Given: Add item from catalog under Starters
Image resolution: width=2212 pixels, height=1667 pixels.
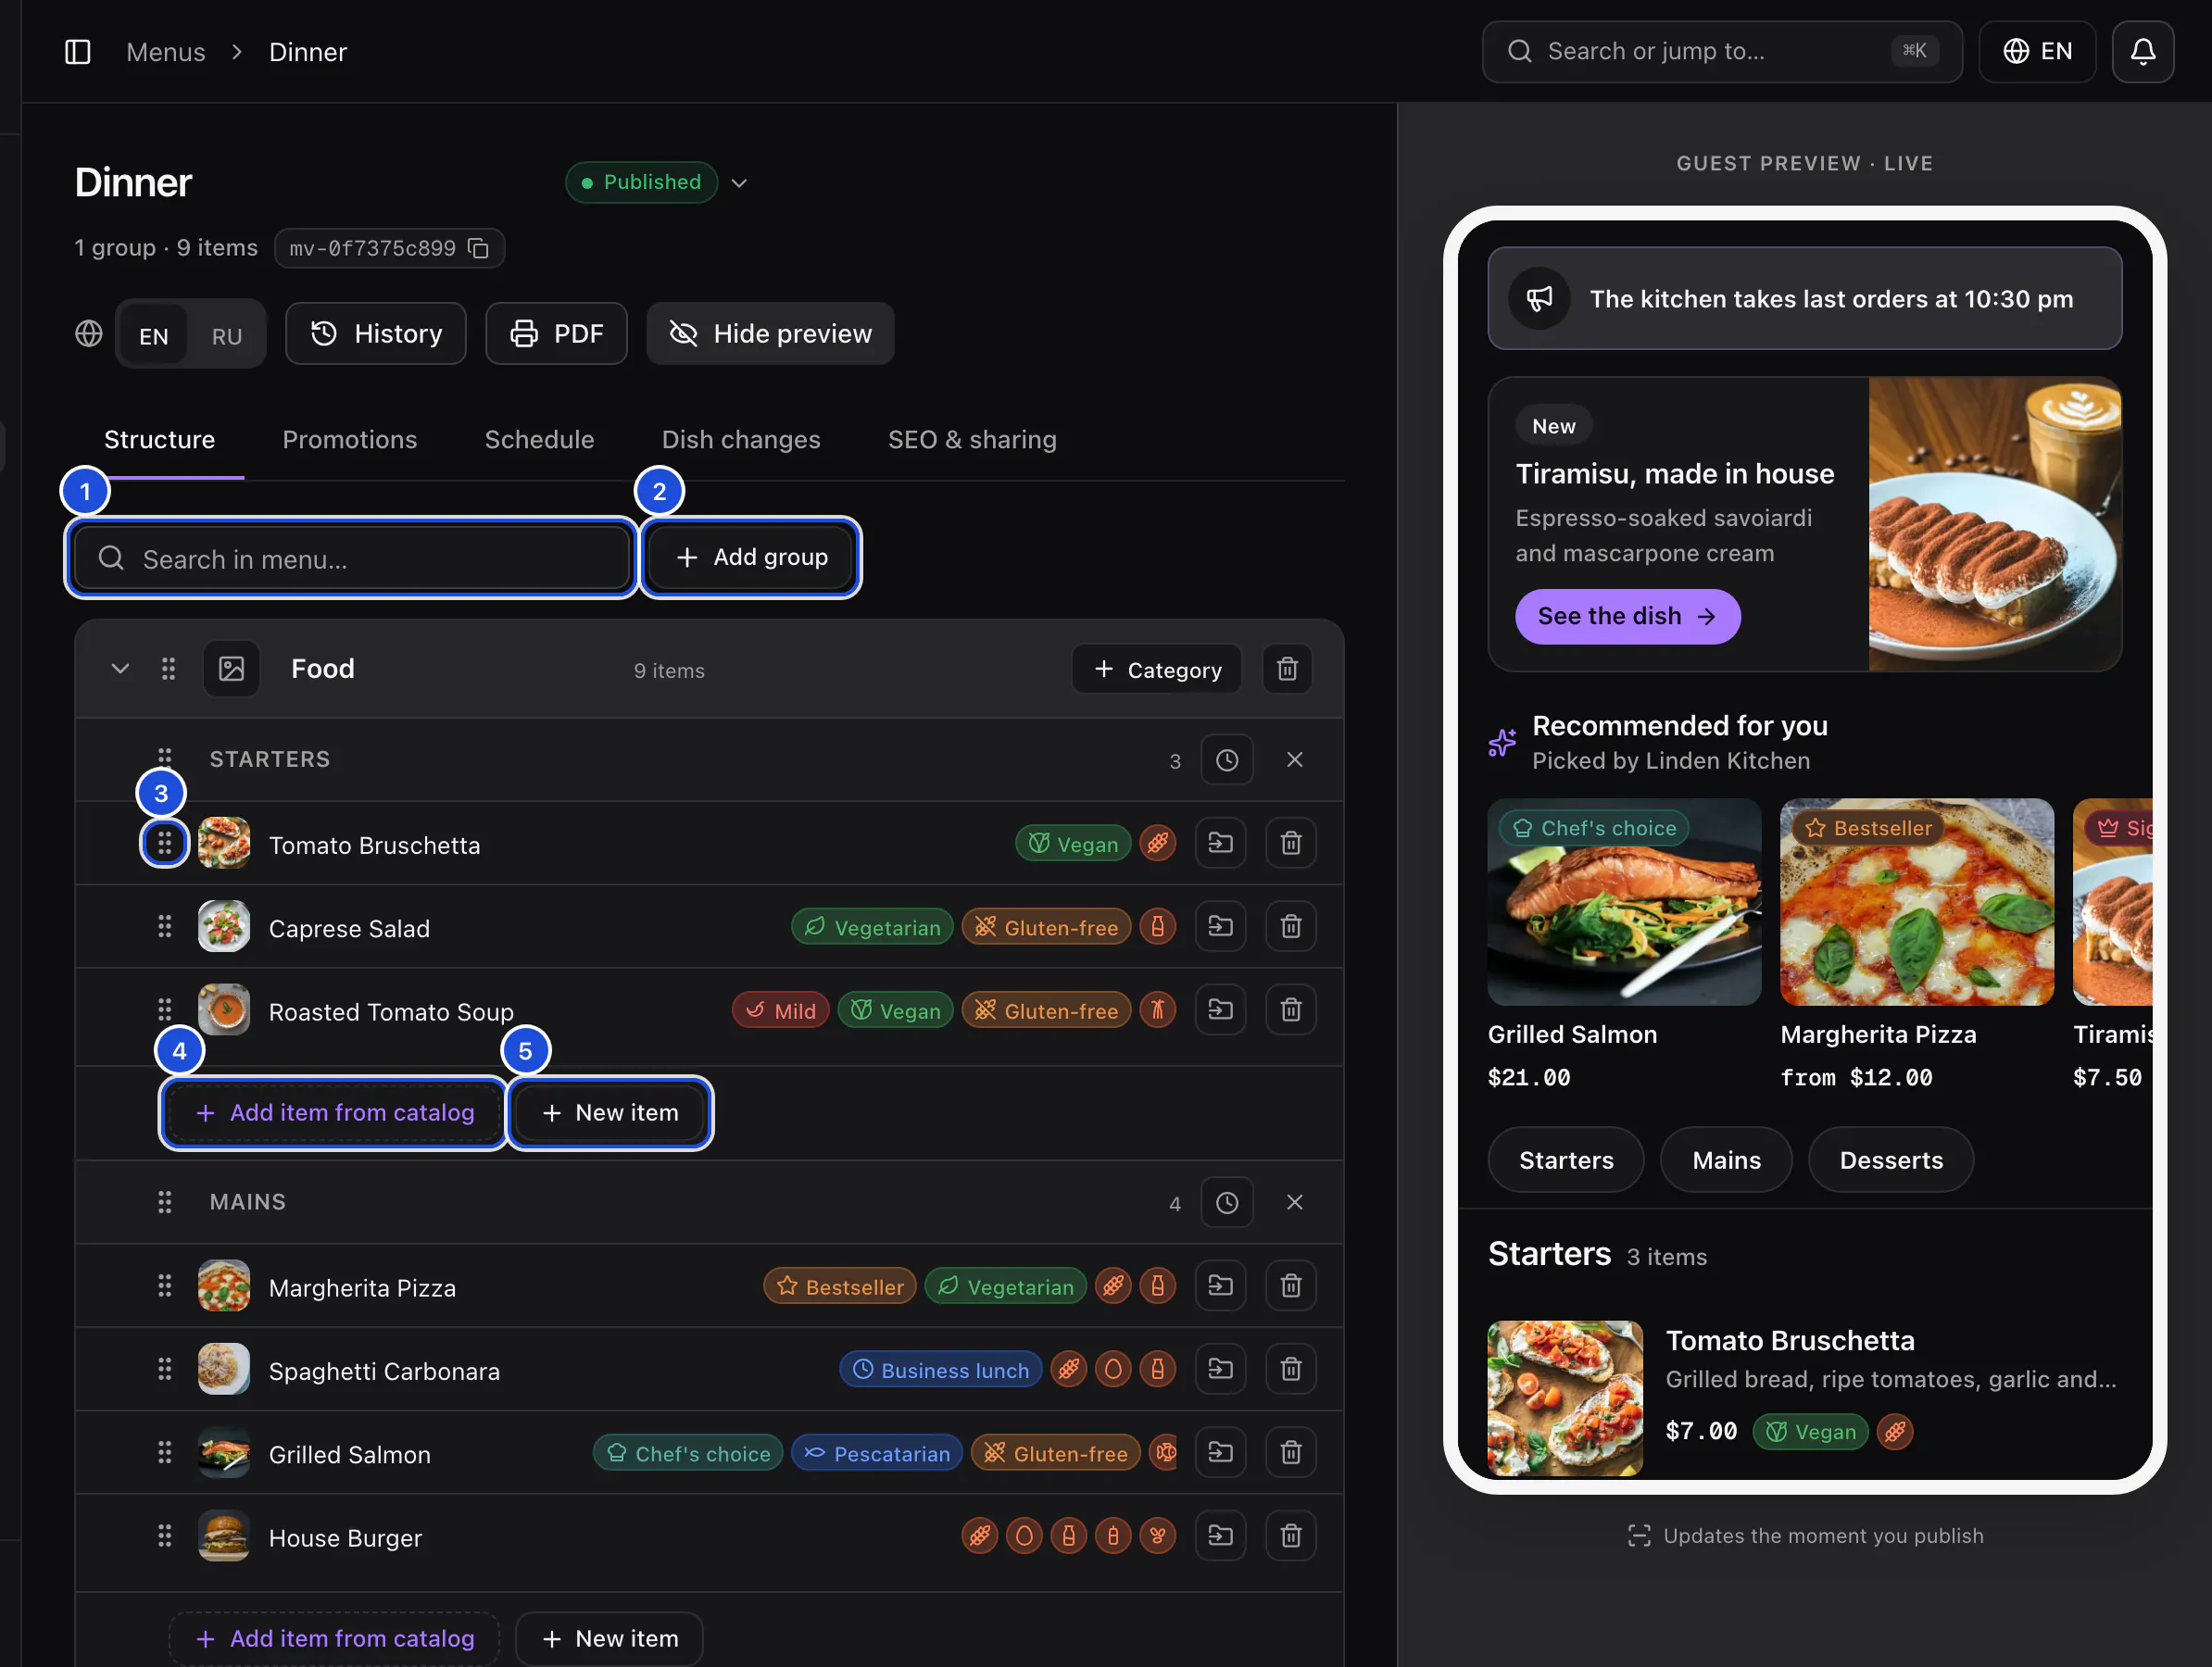Looking at the screenshot, I should [x=334, y=1113].
